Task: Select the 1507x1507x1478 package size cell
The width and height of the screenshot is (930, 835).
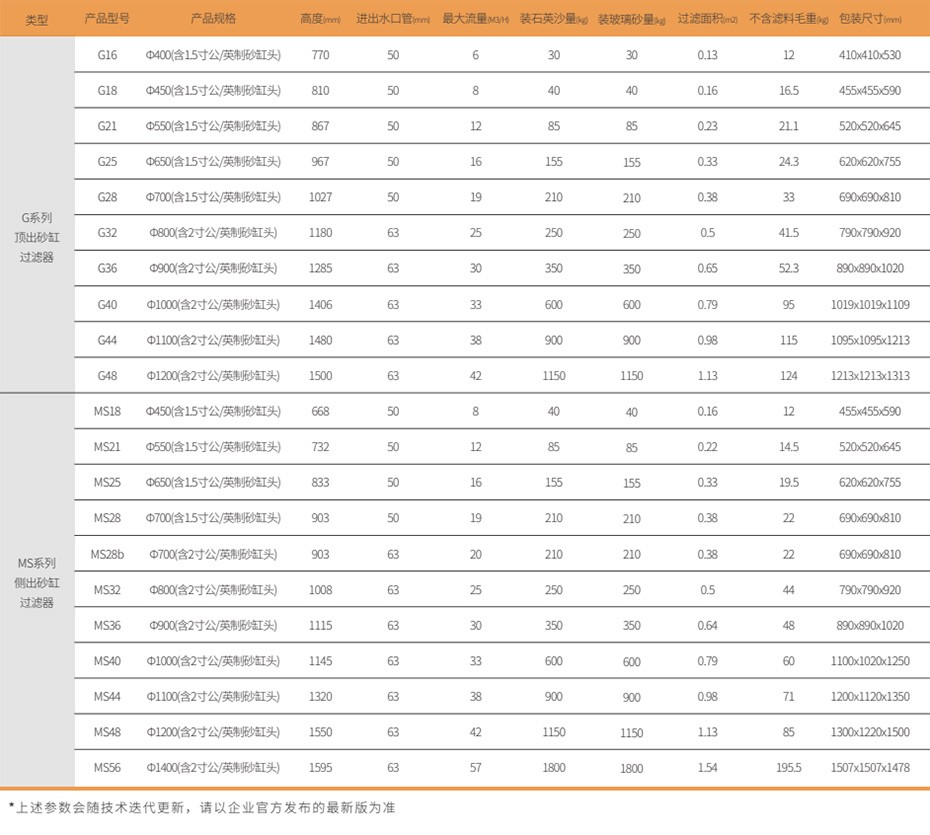Action: pos(869,768)
